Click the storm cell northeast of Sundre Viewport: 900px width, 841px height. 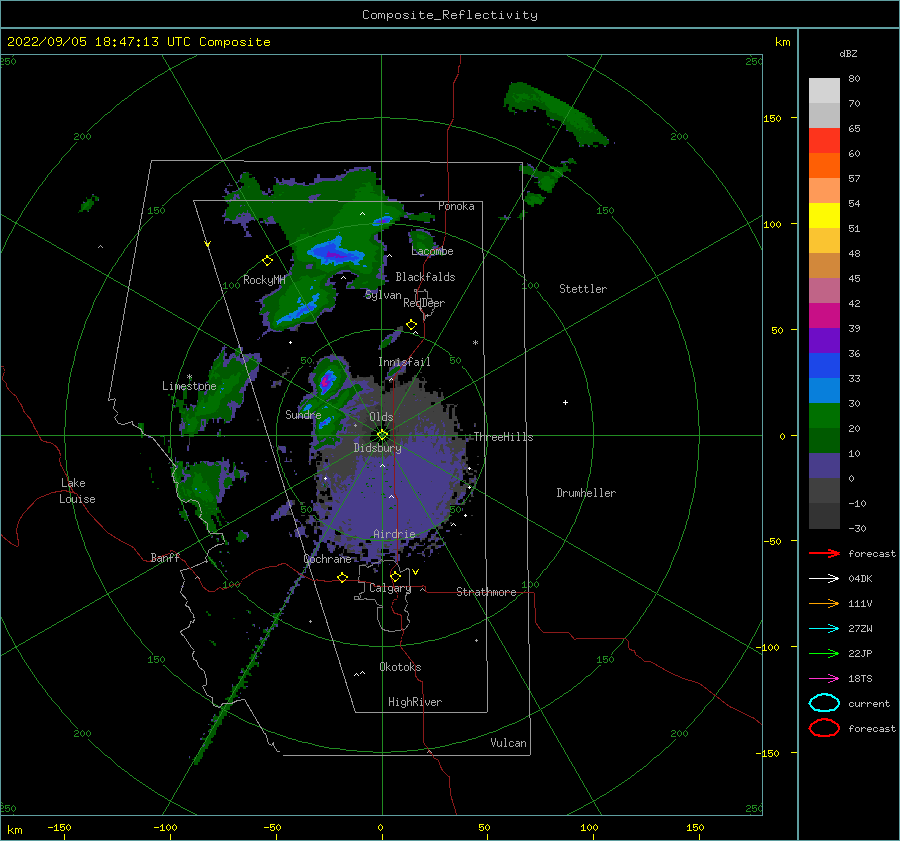pyautogui.click(x=328, y=380)
